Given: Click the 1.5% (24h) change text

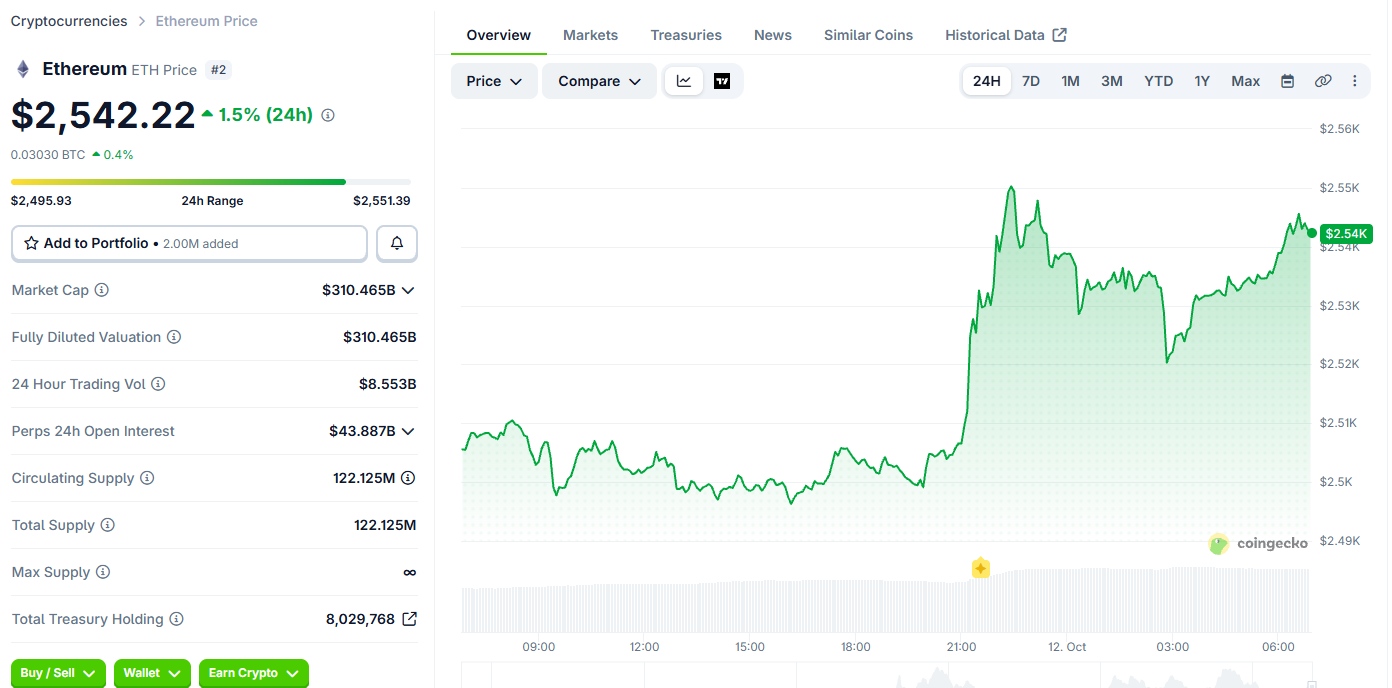Looking at the screenshot, I should point(266,115).
